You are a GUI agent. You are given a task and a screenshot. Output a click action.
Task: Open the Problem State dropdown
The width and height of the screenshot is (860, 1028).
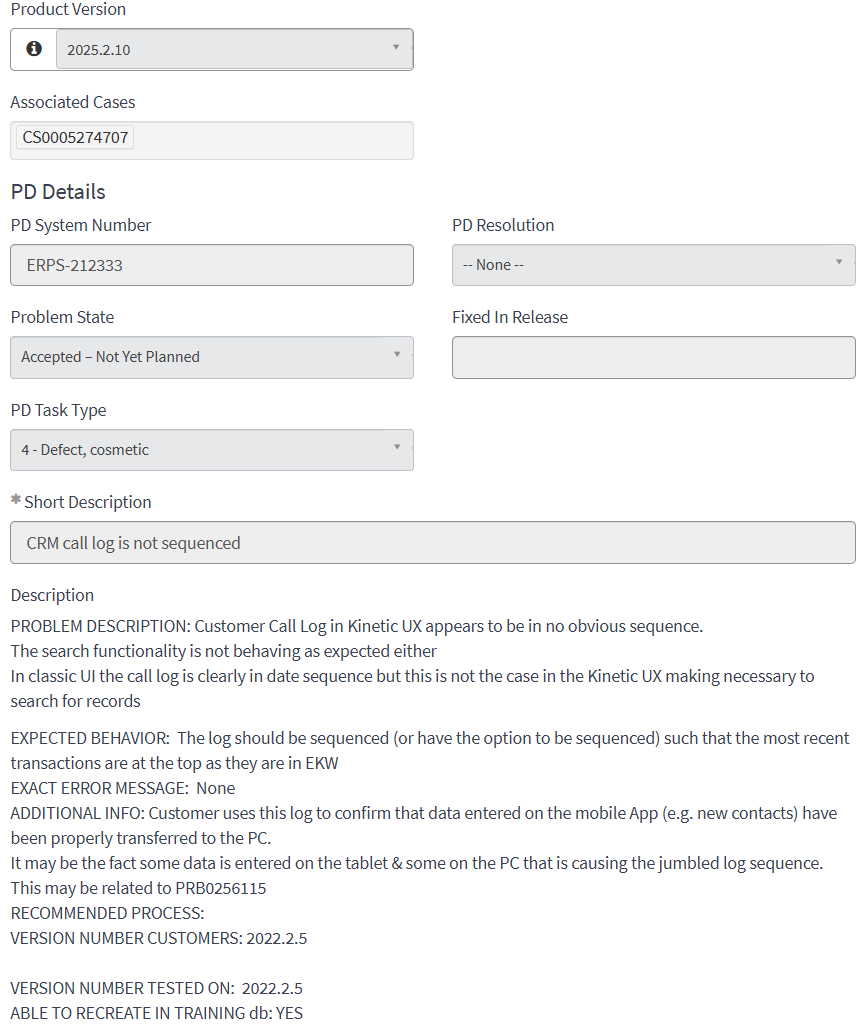pos(212,357)
